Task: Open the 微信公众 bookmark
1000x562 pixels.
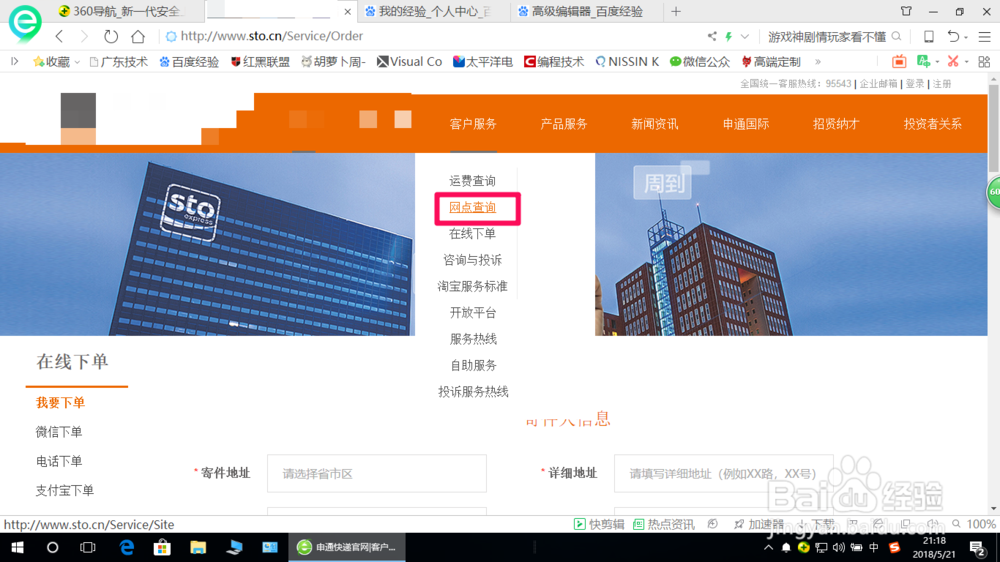Action: pyautogui.click(x=700, y=62)
